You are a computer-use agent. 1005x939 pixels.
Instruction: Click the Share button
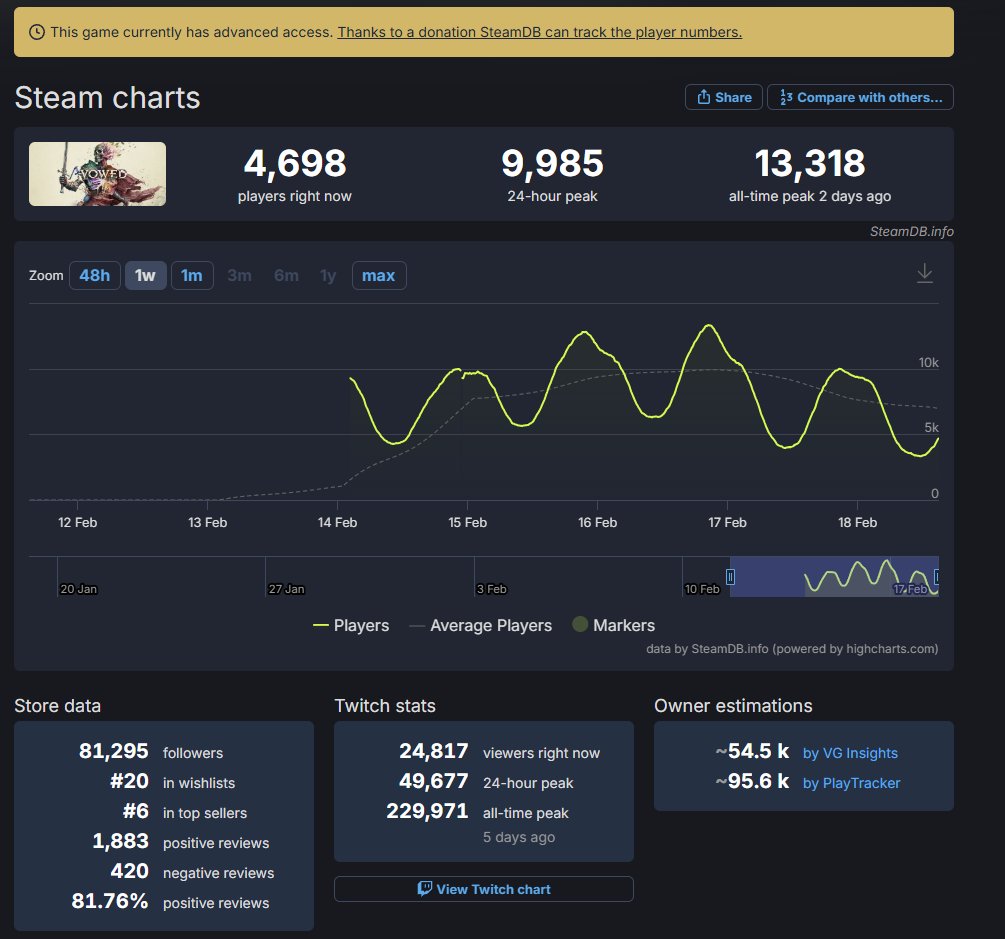tap(724, 97)
